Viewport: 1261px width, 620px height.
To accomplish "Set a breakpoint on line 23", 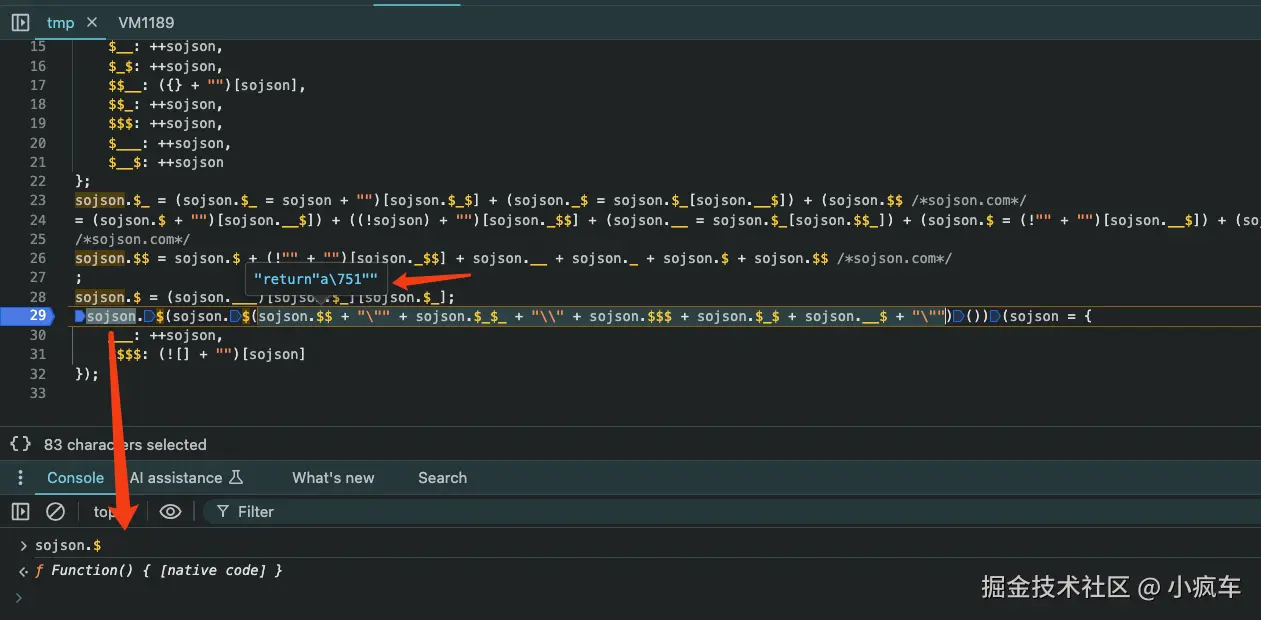I will pyautogui.click(x=37, y=200).
